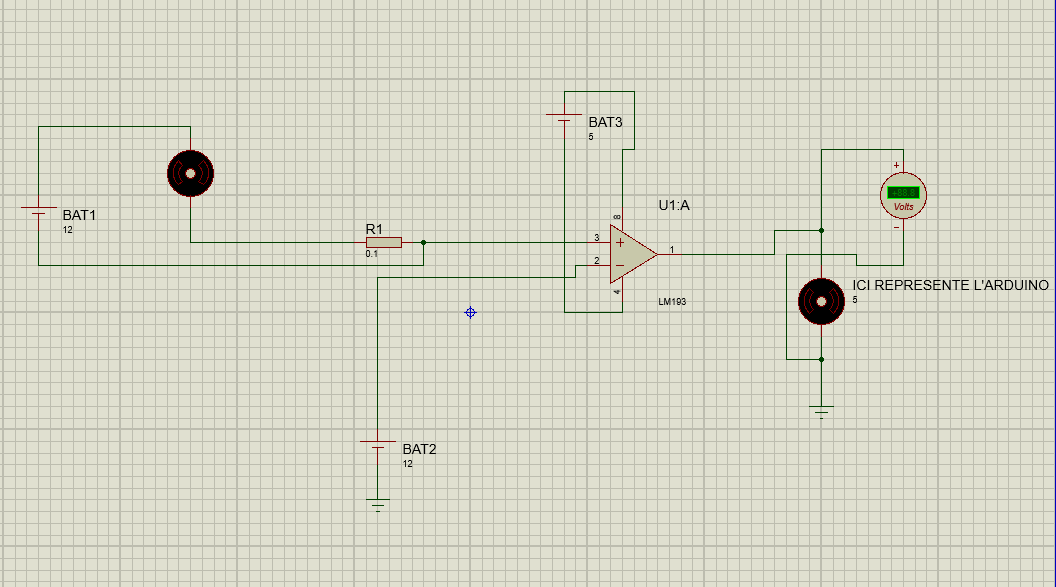Click the LM193 part name text
The image size is (1056, 587).
point(672,302)
